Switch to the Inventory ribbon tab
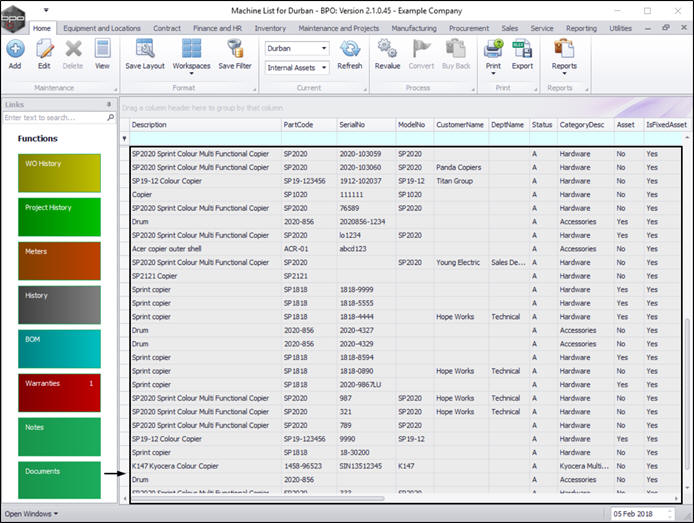 [270, 29]
